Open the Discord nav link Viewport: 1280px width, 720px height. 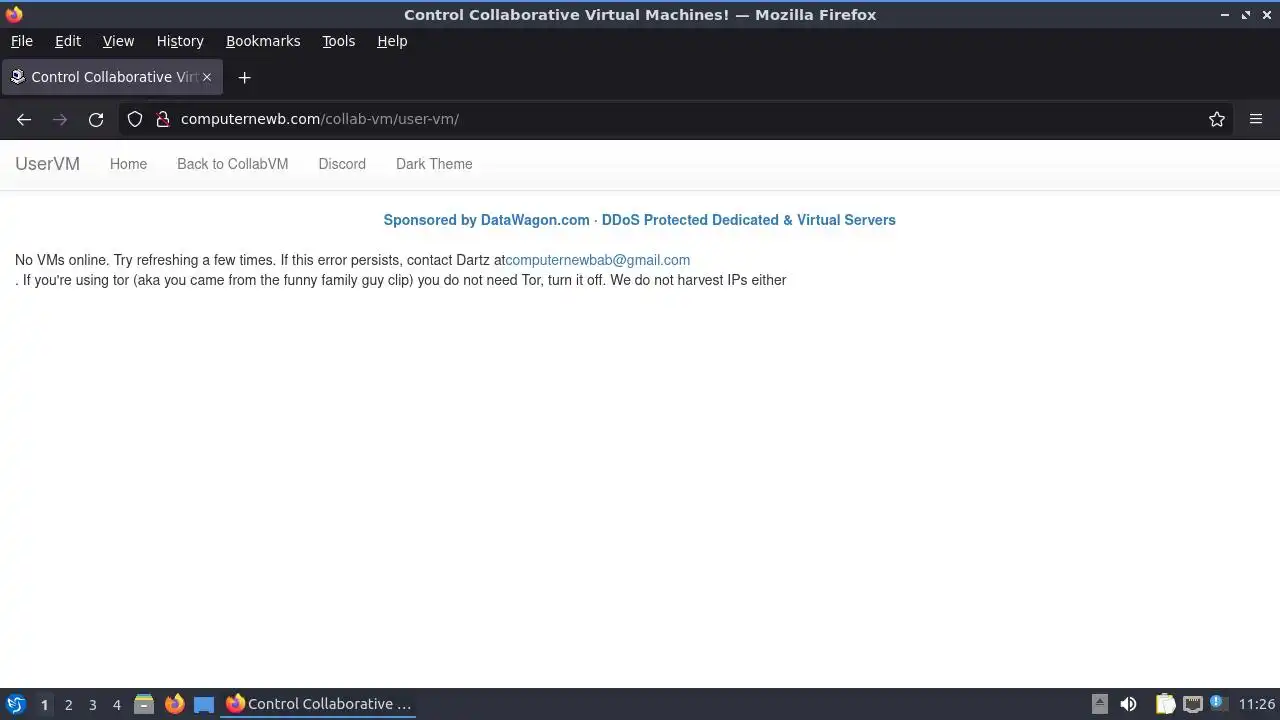click(342, 164)
